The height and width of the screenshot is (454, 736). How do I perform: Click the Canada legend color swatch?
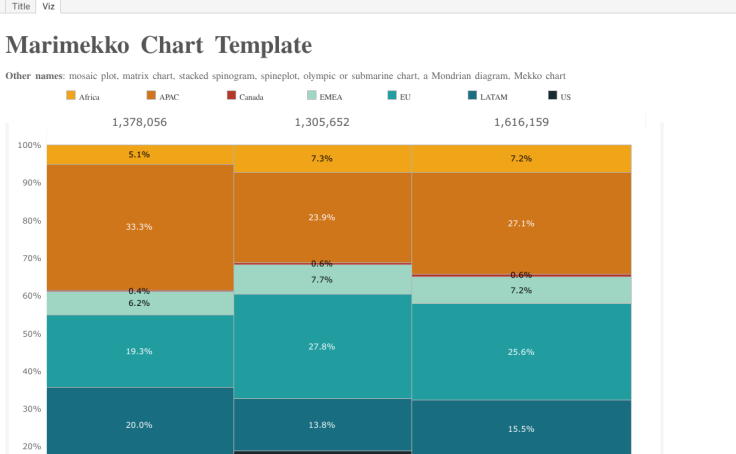click(231, 96)
